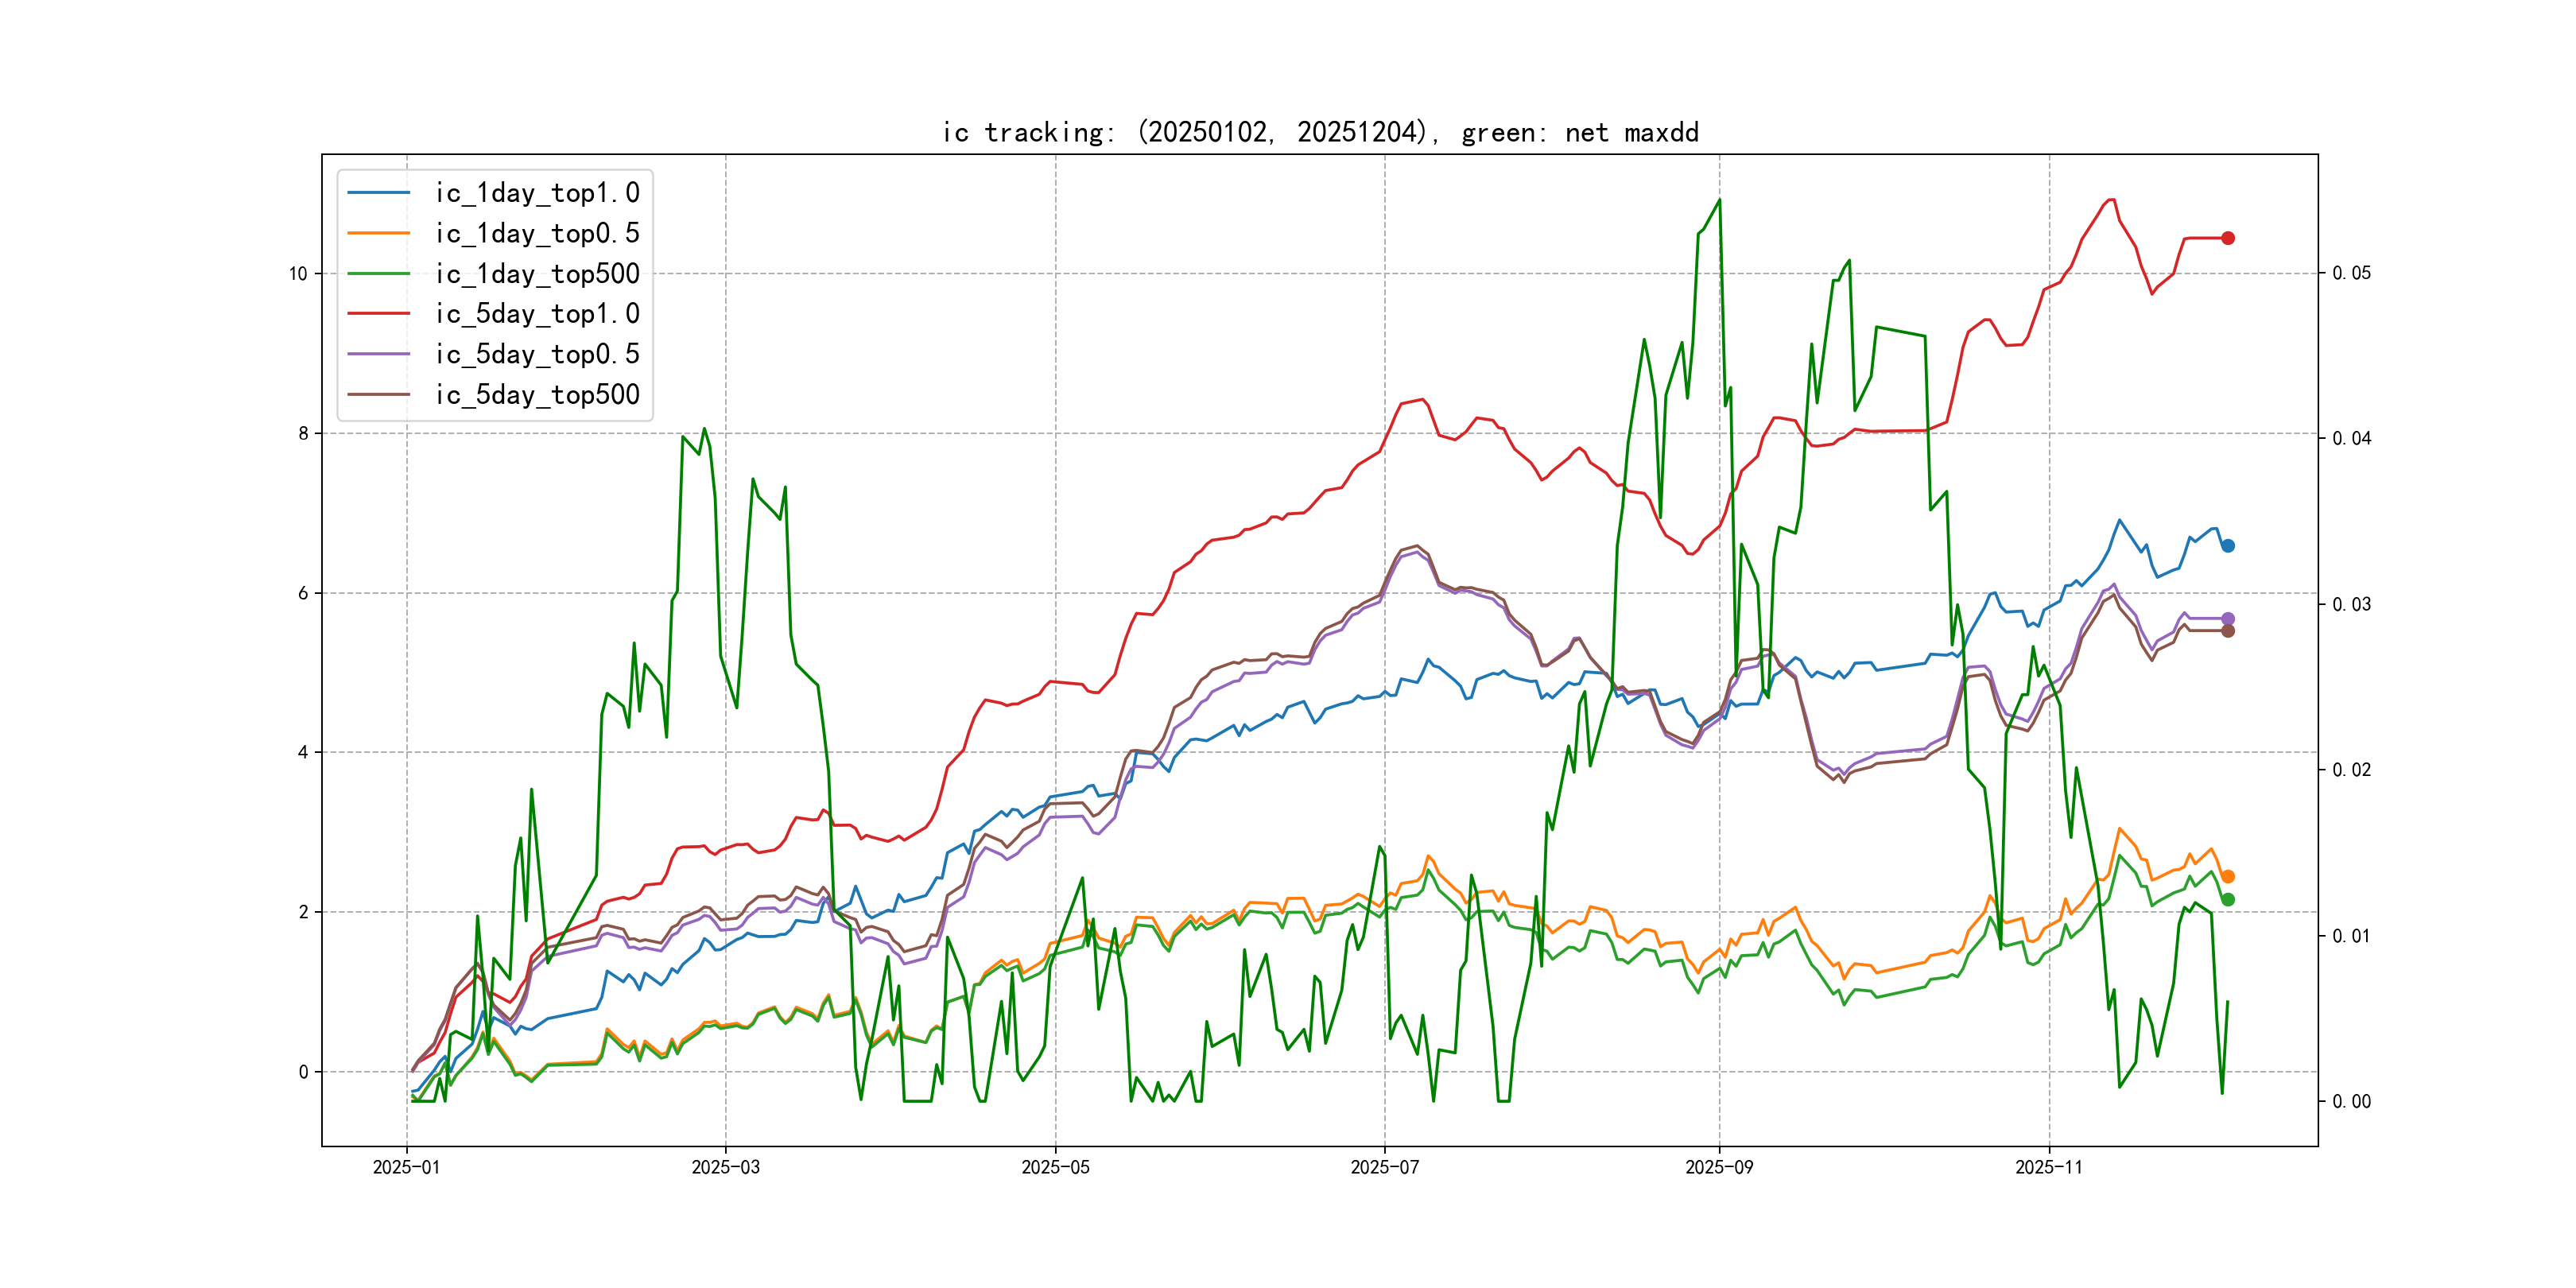Screen dimensions: 2576x1288
Task: Click the 2025-03 x-axis tick label
Action: click(x=725, y=1167)
